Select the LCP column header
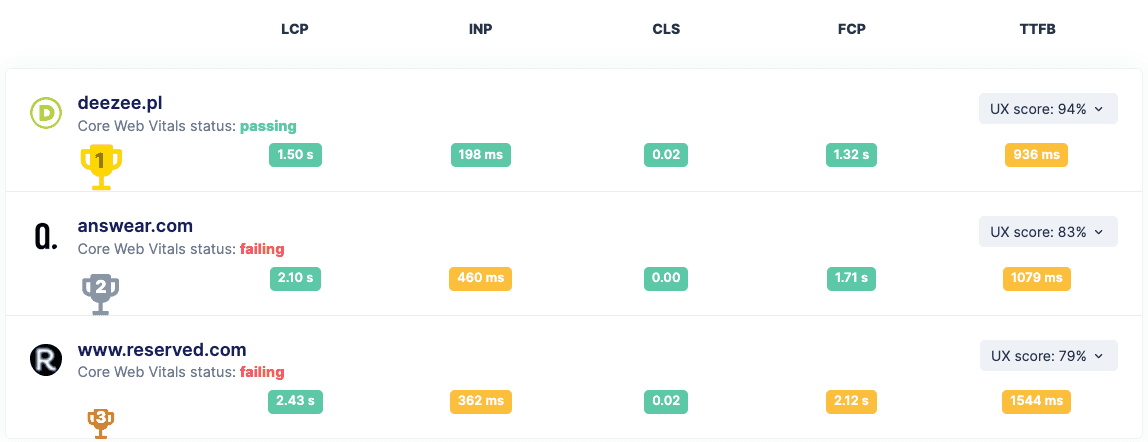This screenshot has height=442, width=1148. (x=295, y=29)
